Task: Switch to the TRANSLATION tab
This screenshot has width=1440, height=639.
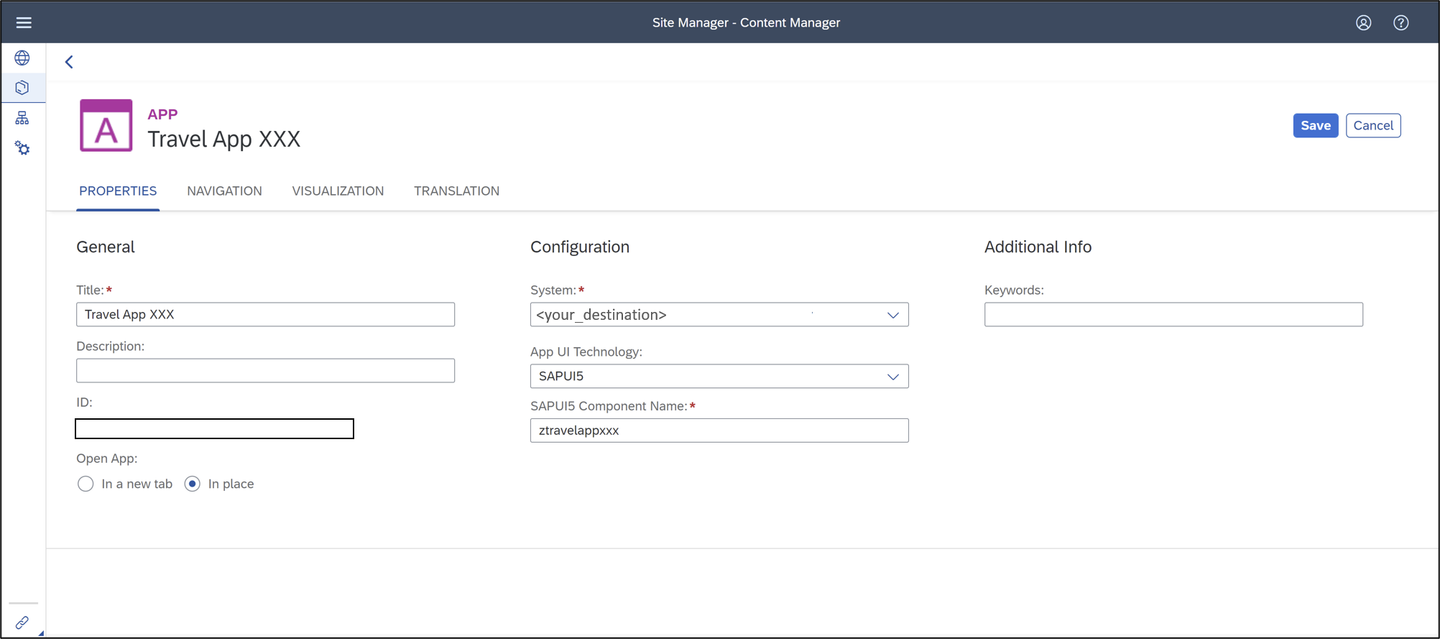Action: tap(457, 191)
